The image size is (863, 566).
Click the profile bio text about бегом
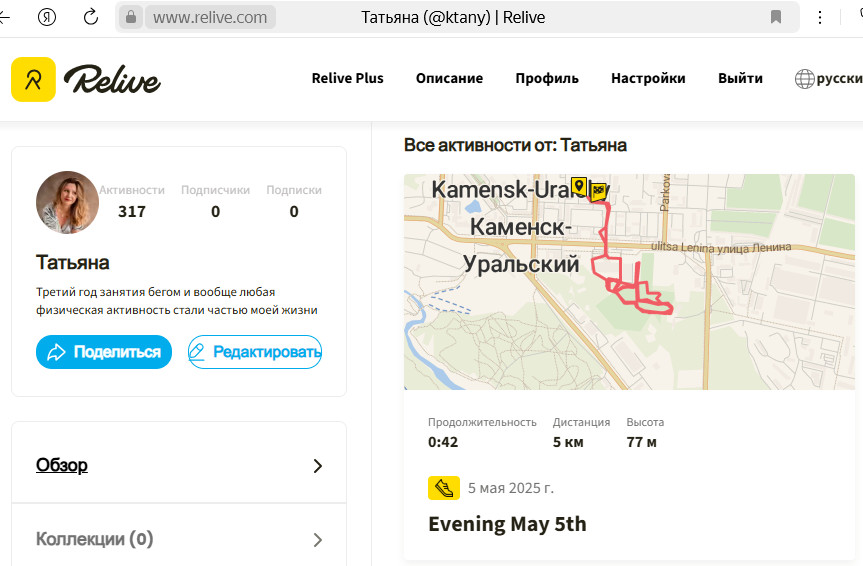[177, 301]
